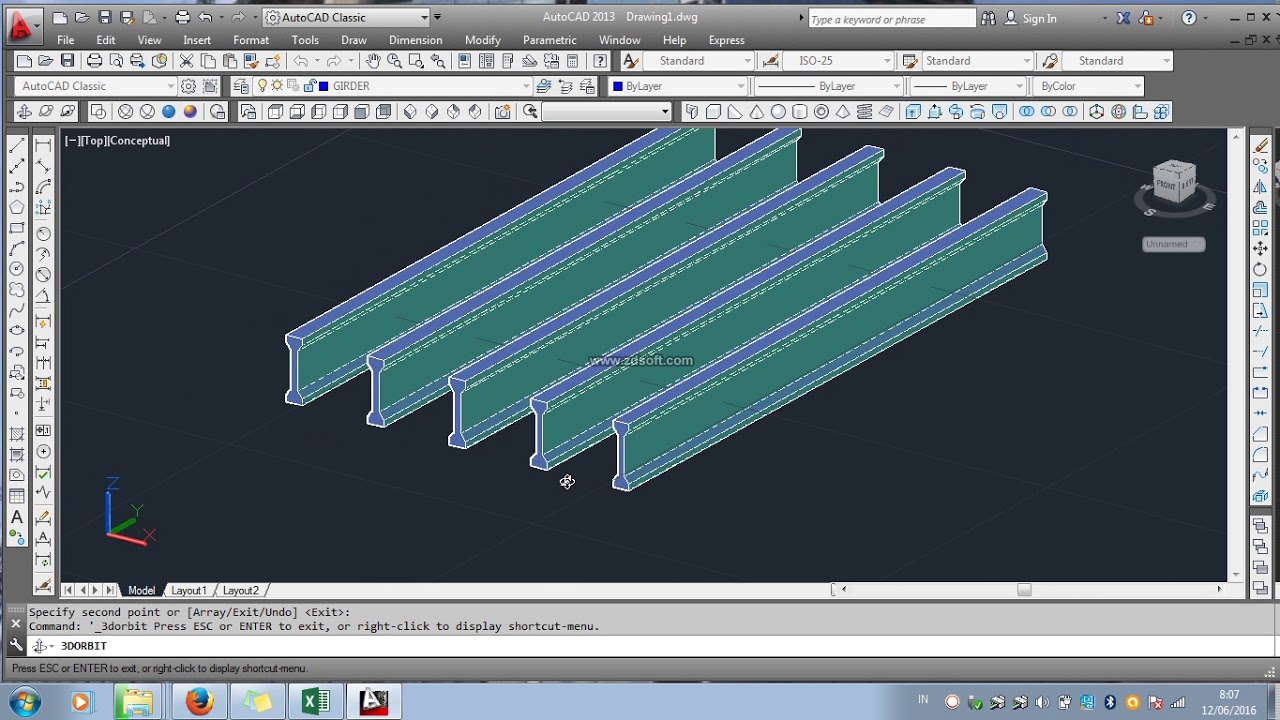1280x720 pixels.
Task: Open the Parametric menu
Action: point(549,40)
